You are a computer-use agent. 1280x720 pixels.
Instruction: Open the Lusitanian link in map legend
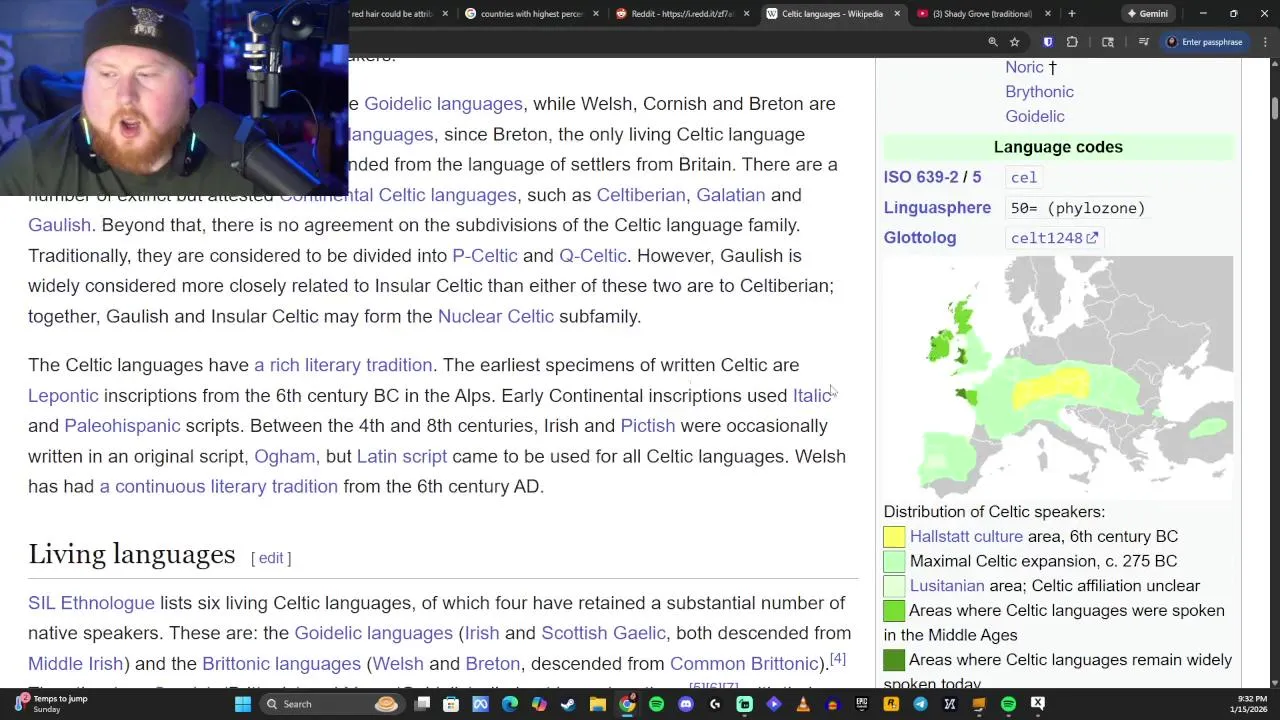pyautogui.click(x=947, y=586)
